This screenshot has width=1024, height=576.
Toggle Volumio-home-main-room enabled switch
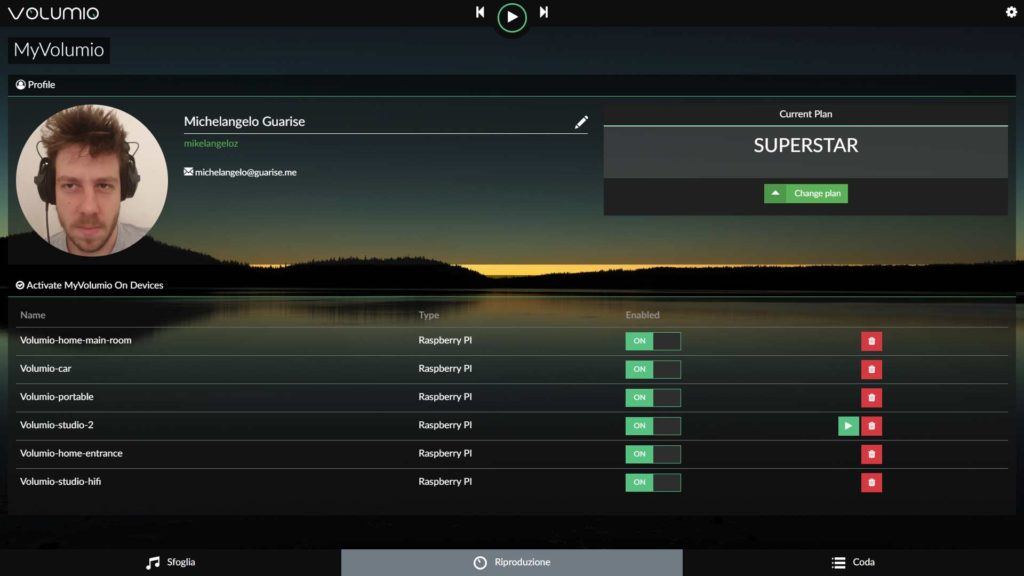(652, 341)
